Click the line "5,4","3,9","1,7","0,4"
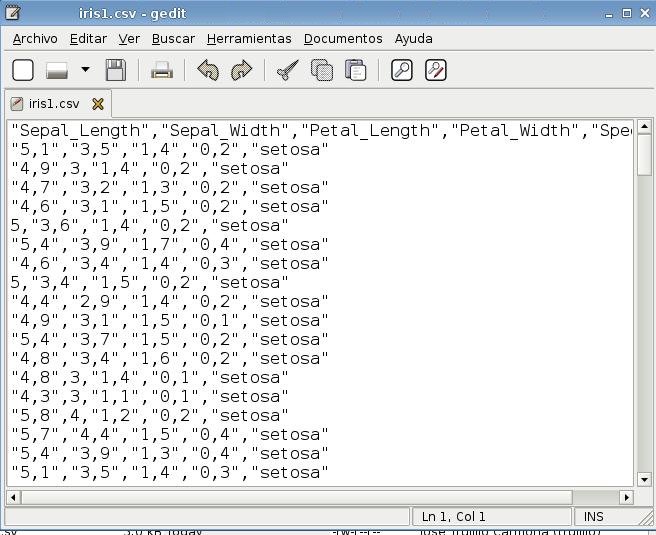The image size is (656, 535). tap(169, 245)
